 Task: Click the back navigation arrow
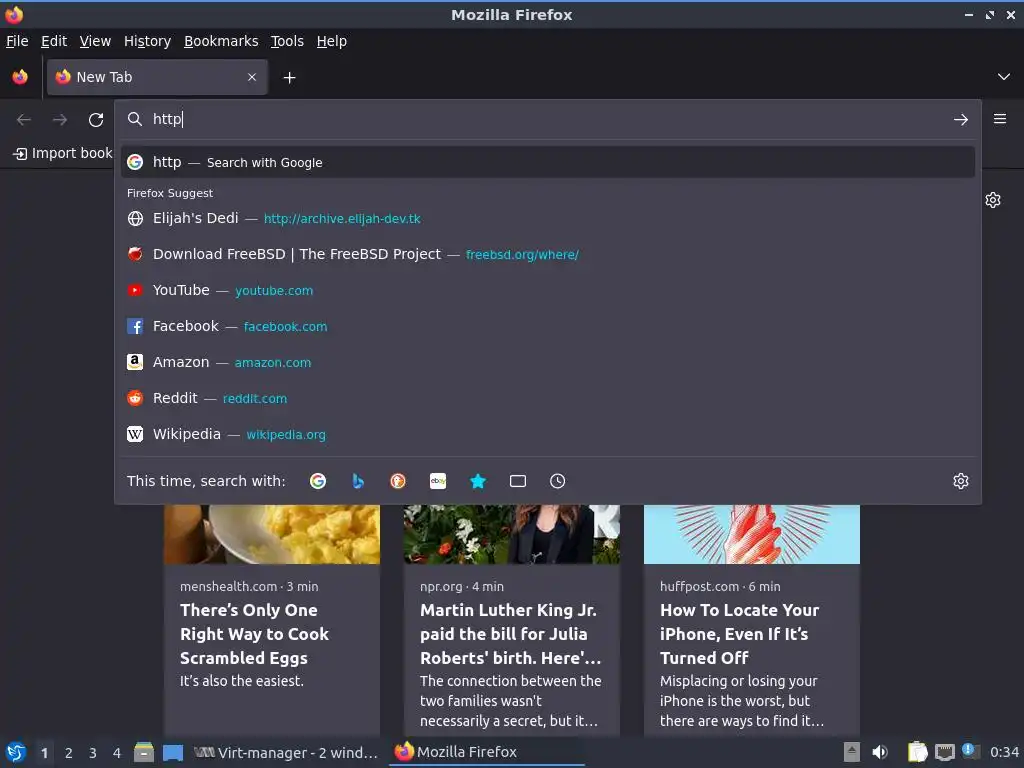point(24,120)
